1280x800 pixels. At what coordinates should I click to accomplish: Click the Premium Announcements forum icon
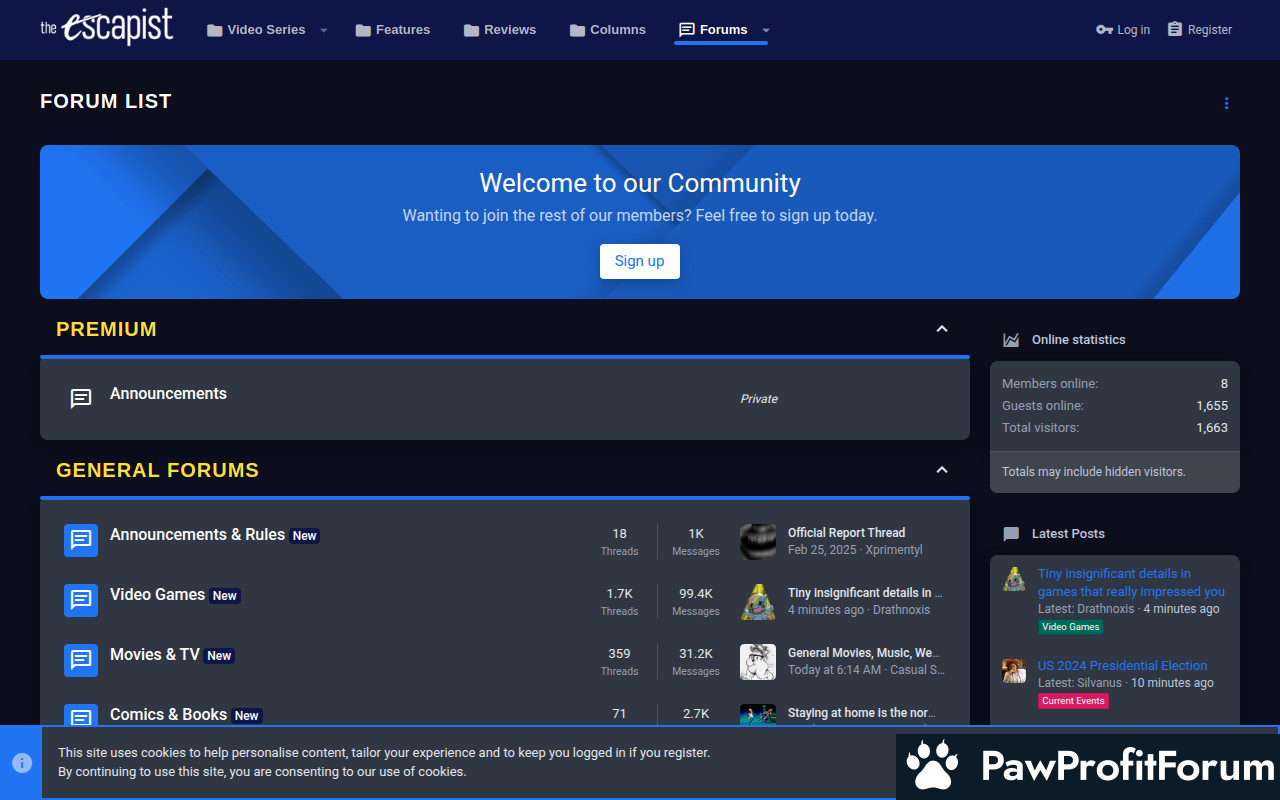(x=81, y=398)
